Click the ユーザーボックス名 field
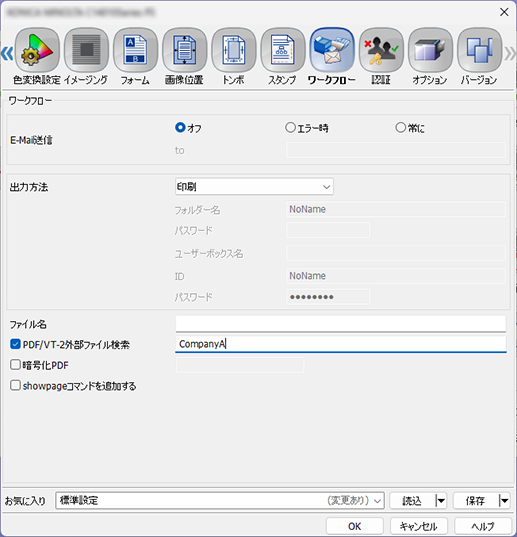Screen dimensions: 517x537 [x=396, y=253]
